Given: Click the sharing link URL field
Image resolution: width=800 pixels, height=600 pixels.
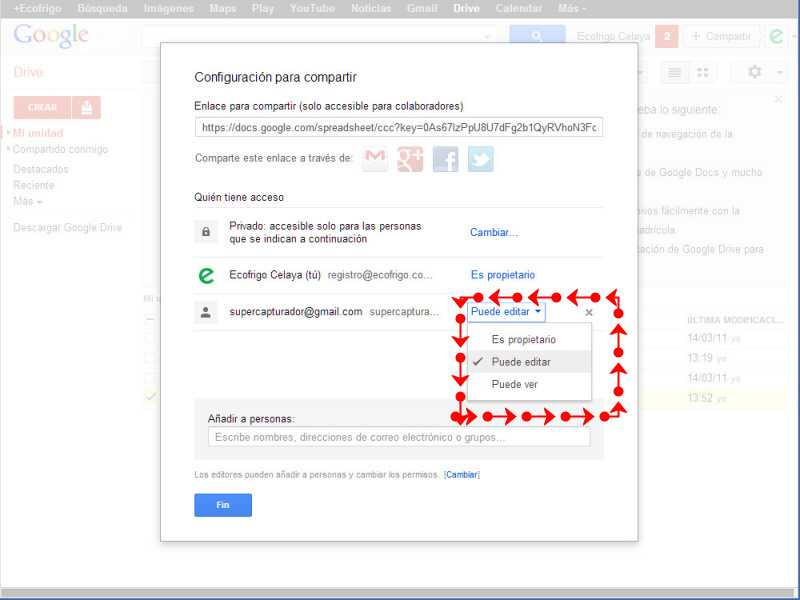Looking at the screenshot, I should (x=398, y=127).
